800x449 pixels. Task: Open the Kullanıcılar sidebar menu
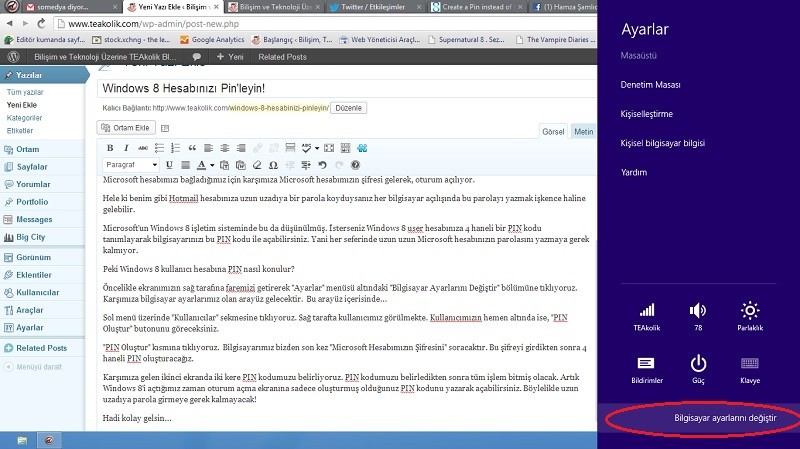43,292
